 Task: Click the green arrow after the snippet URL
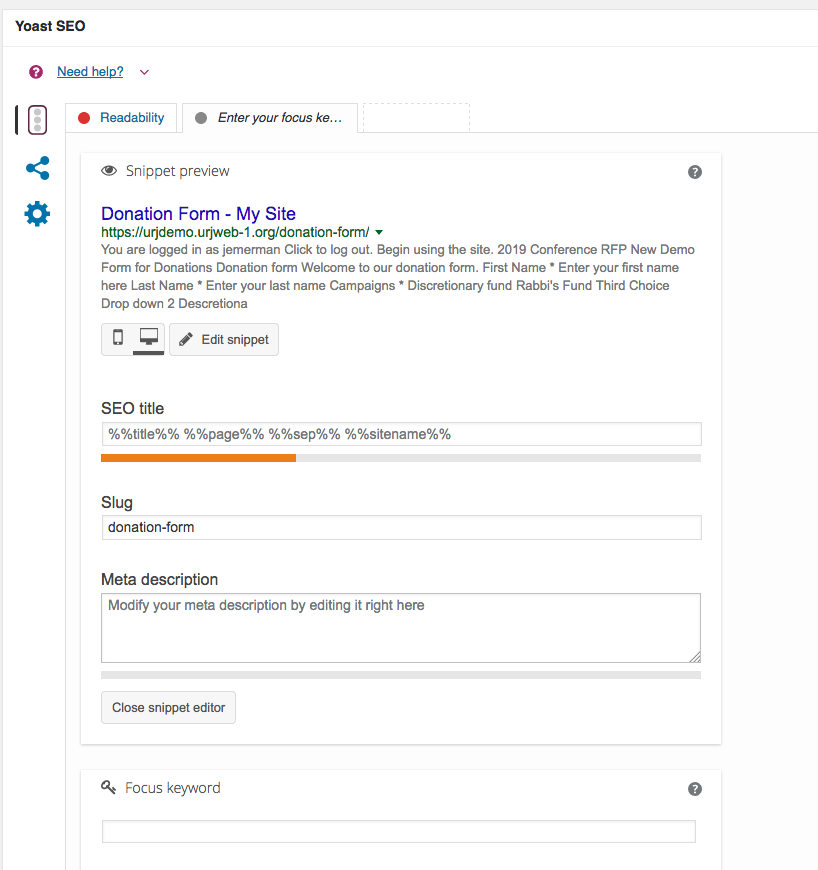point(379,232)
